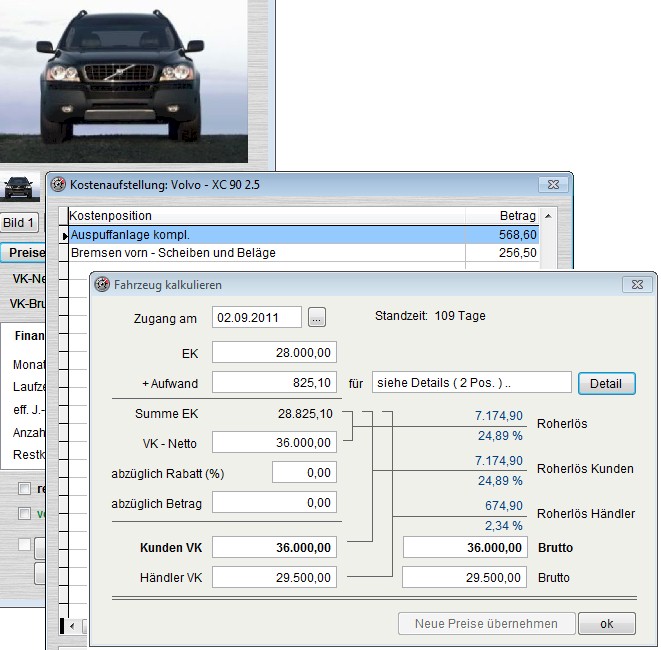Screen dimensions: 661x650
Task: Toggle the first checkbox below the finance panel
Action: click(x=24, y=488)
